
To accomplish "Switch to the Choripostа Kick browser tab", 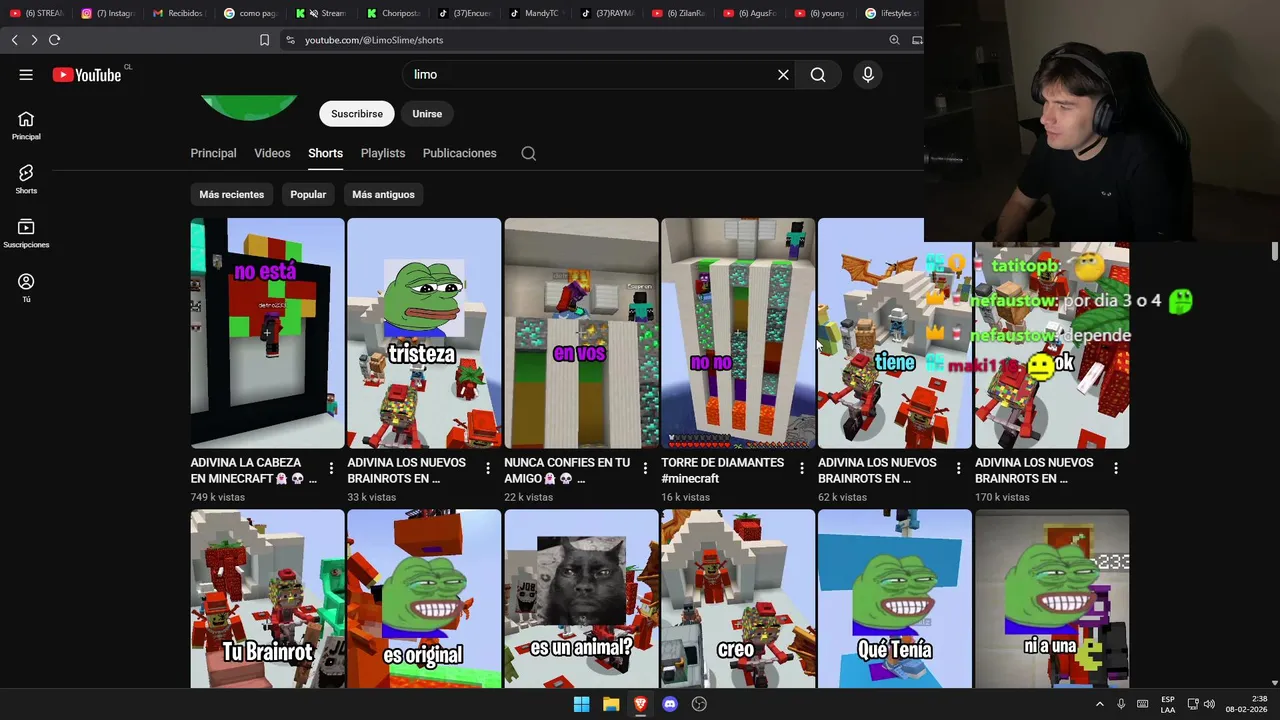I will [x=393, y=13].
